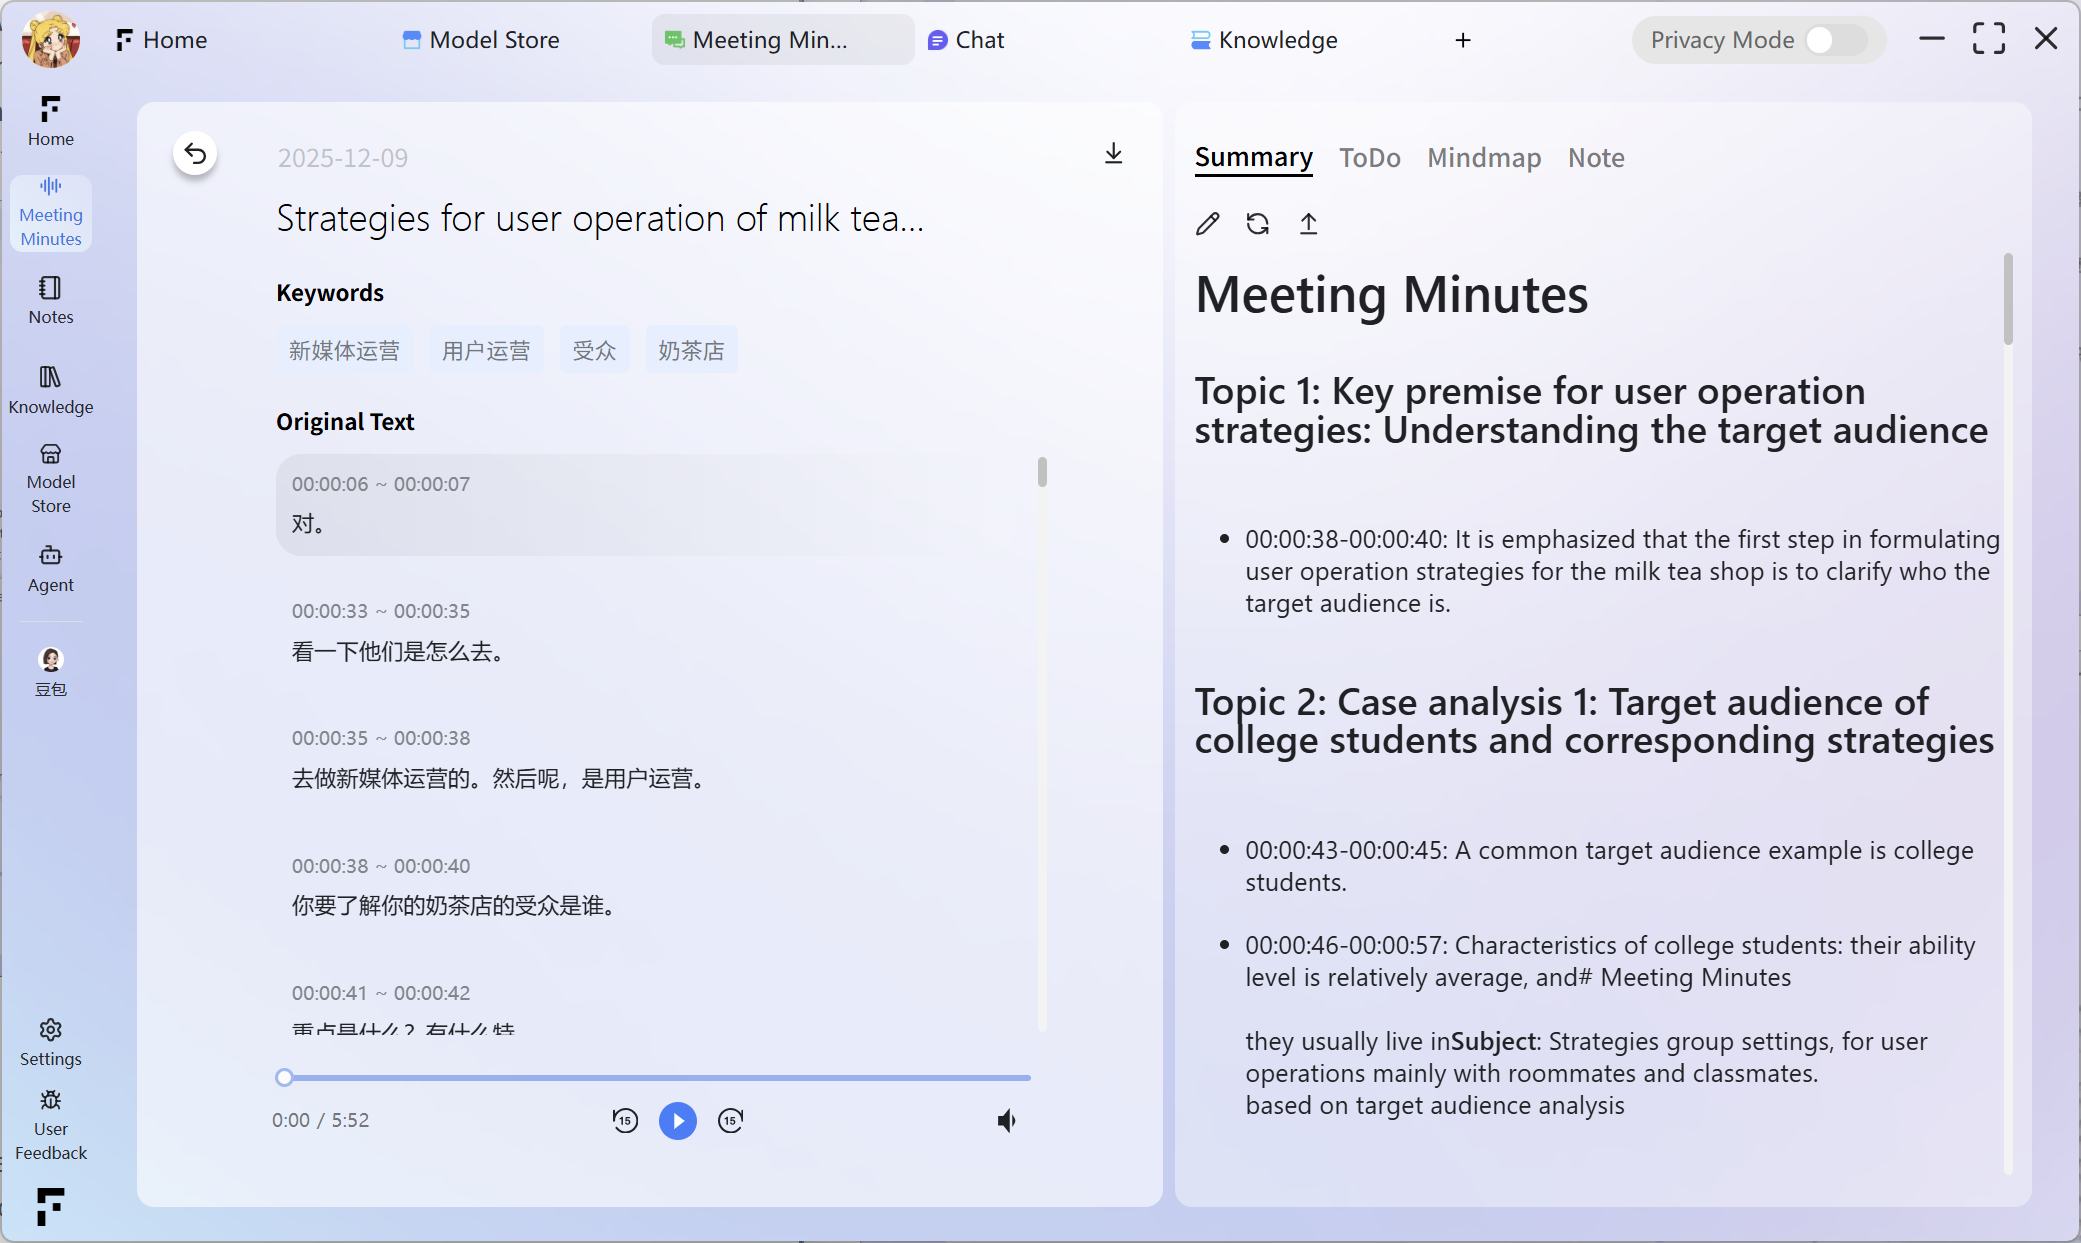Rewind audio 15 seconds
The image size is (2081, 1243).
(x=625, y=1121)
